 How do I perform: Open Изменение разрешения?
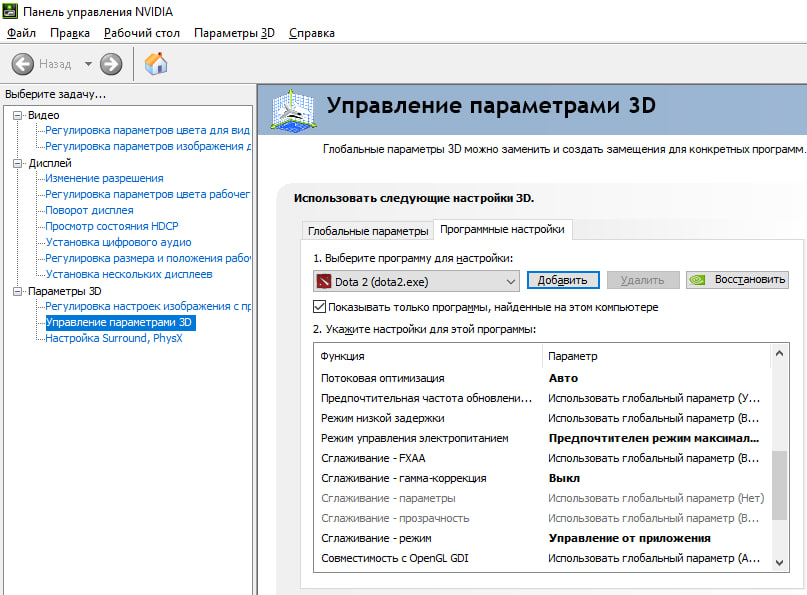(104, 178)
